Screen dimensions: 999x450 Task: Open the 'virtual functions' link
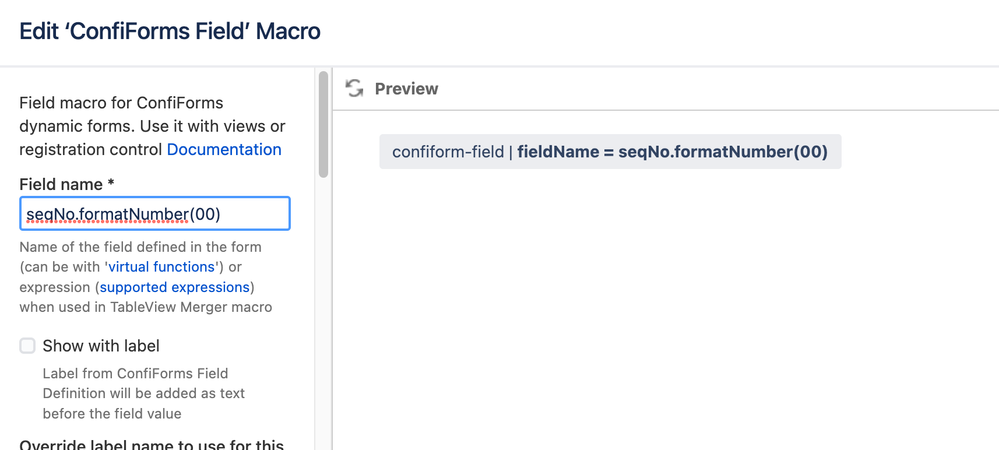159,266
